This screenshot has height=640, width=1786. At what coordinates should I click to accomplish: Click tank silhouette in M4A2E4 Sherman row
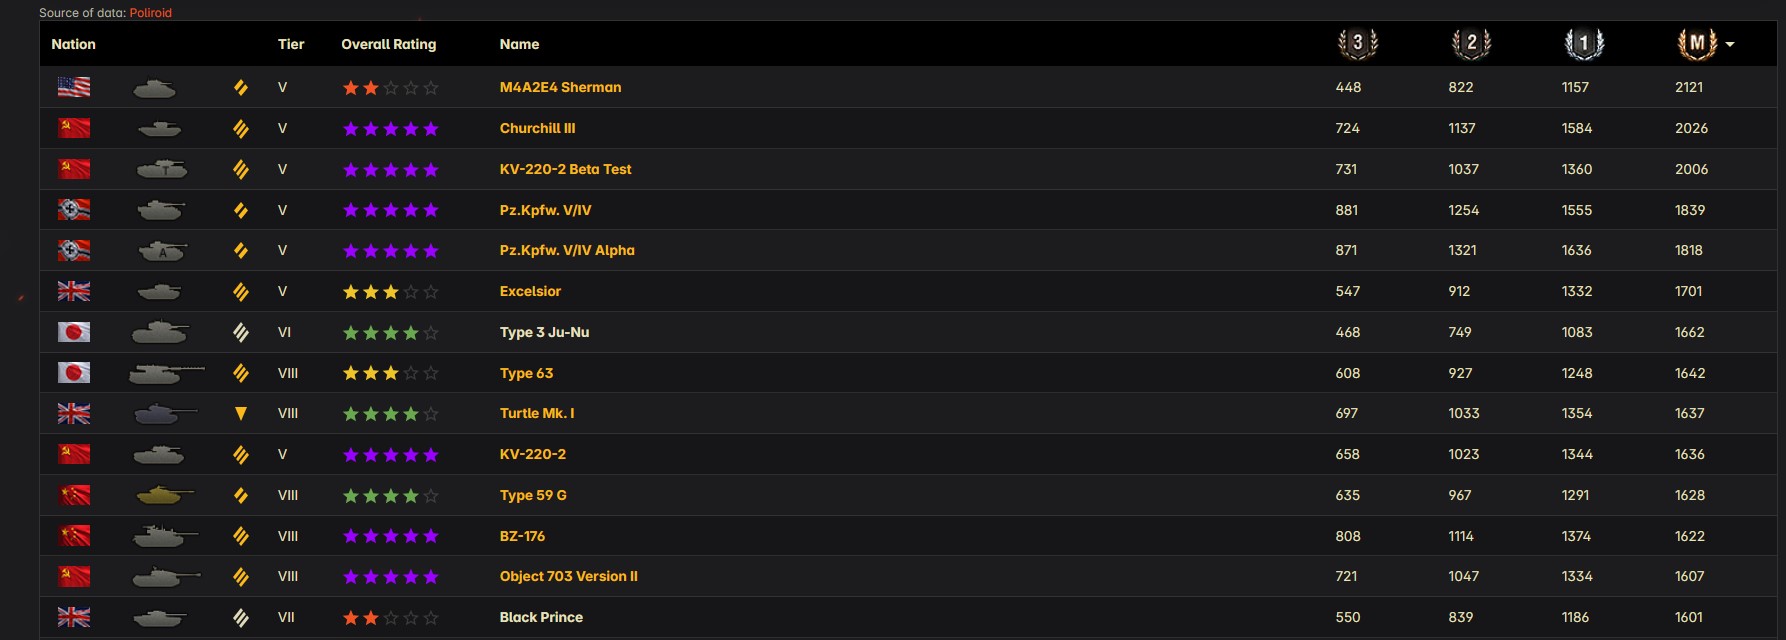pyautogui.click(x=155, y=89)
